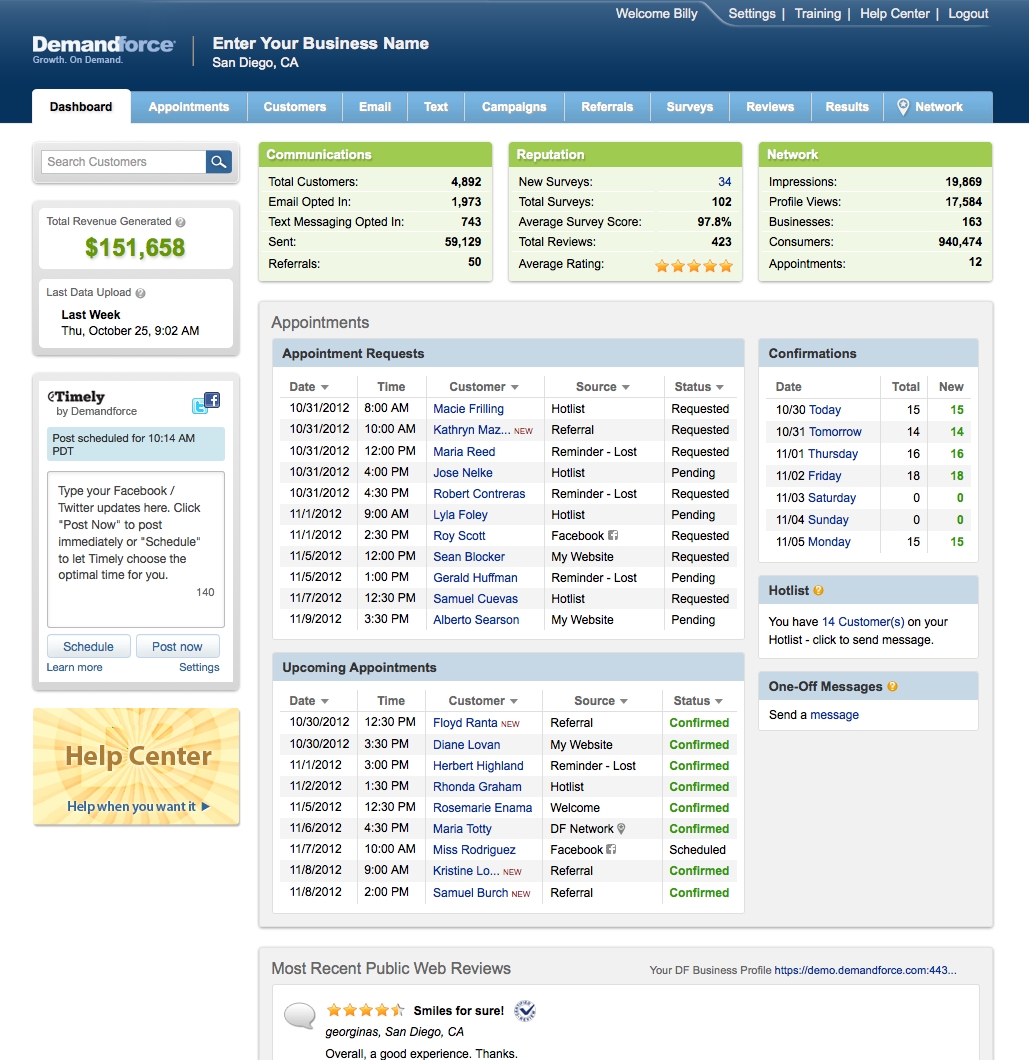Go to the Surveys tab
The height and width of the screenshot is (1060, 1029).
click(690, 107)
